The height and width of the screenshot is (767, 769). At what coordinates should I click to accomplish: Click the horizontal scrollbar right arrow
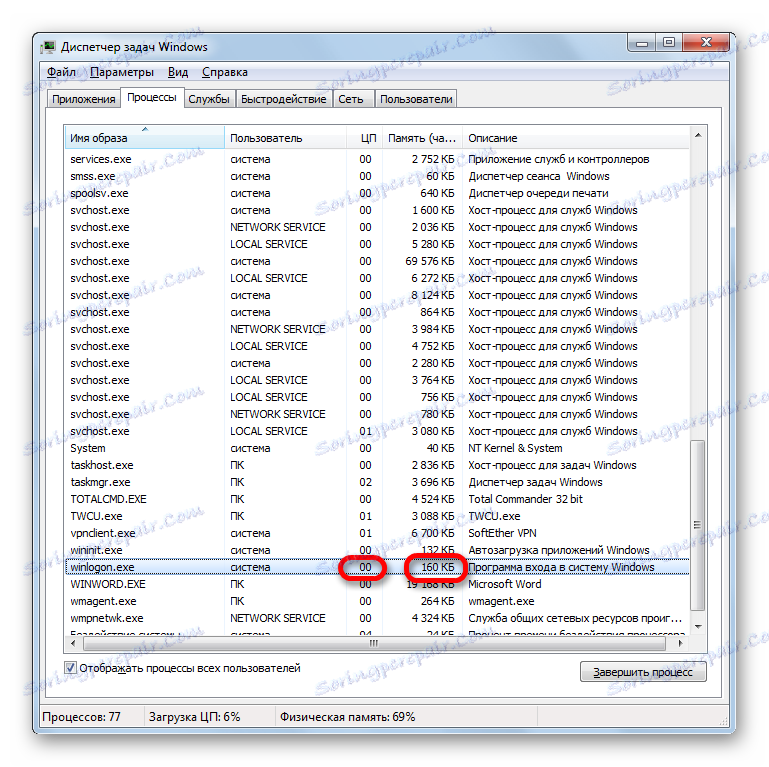681,643
